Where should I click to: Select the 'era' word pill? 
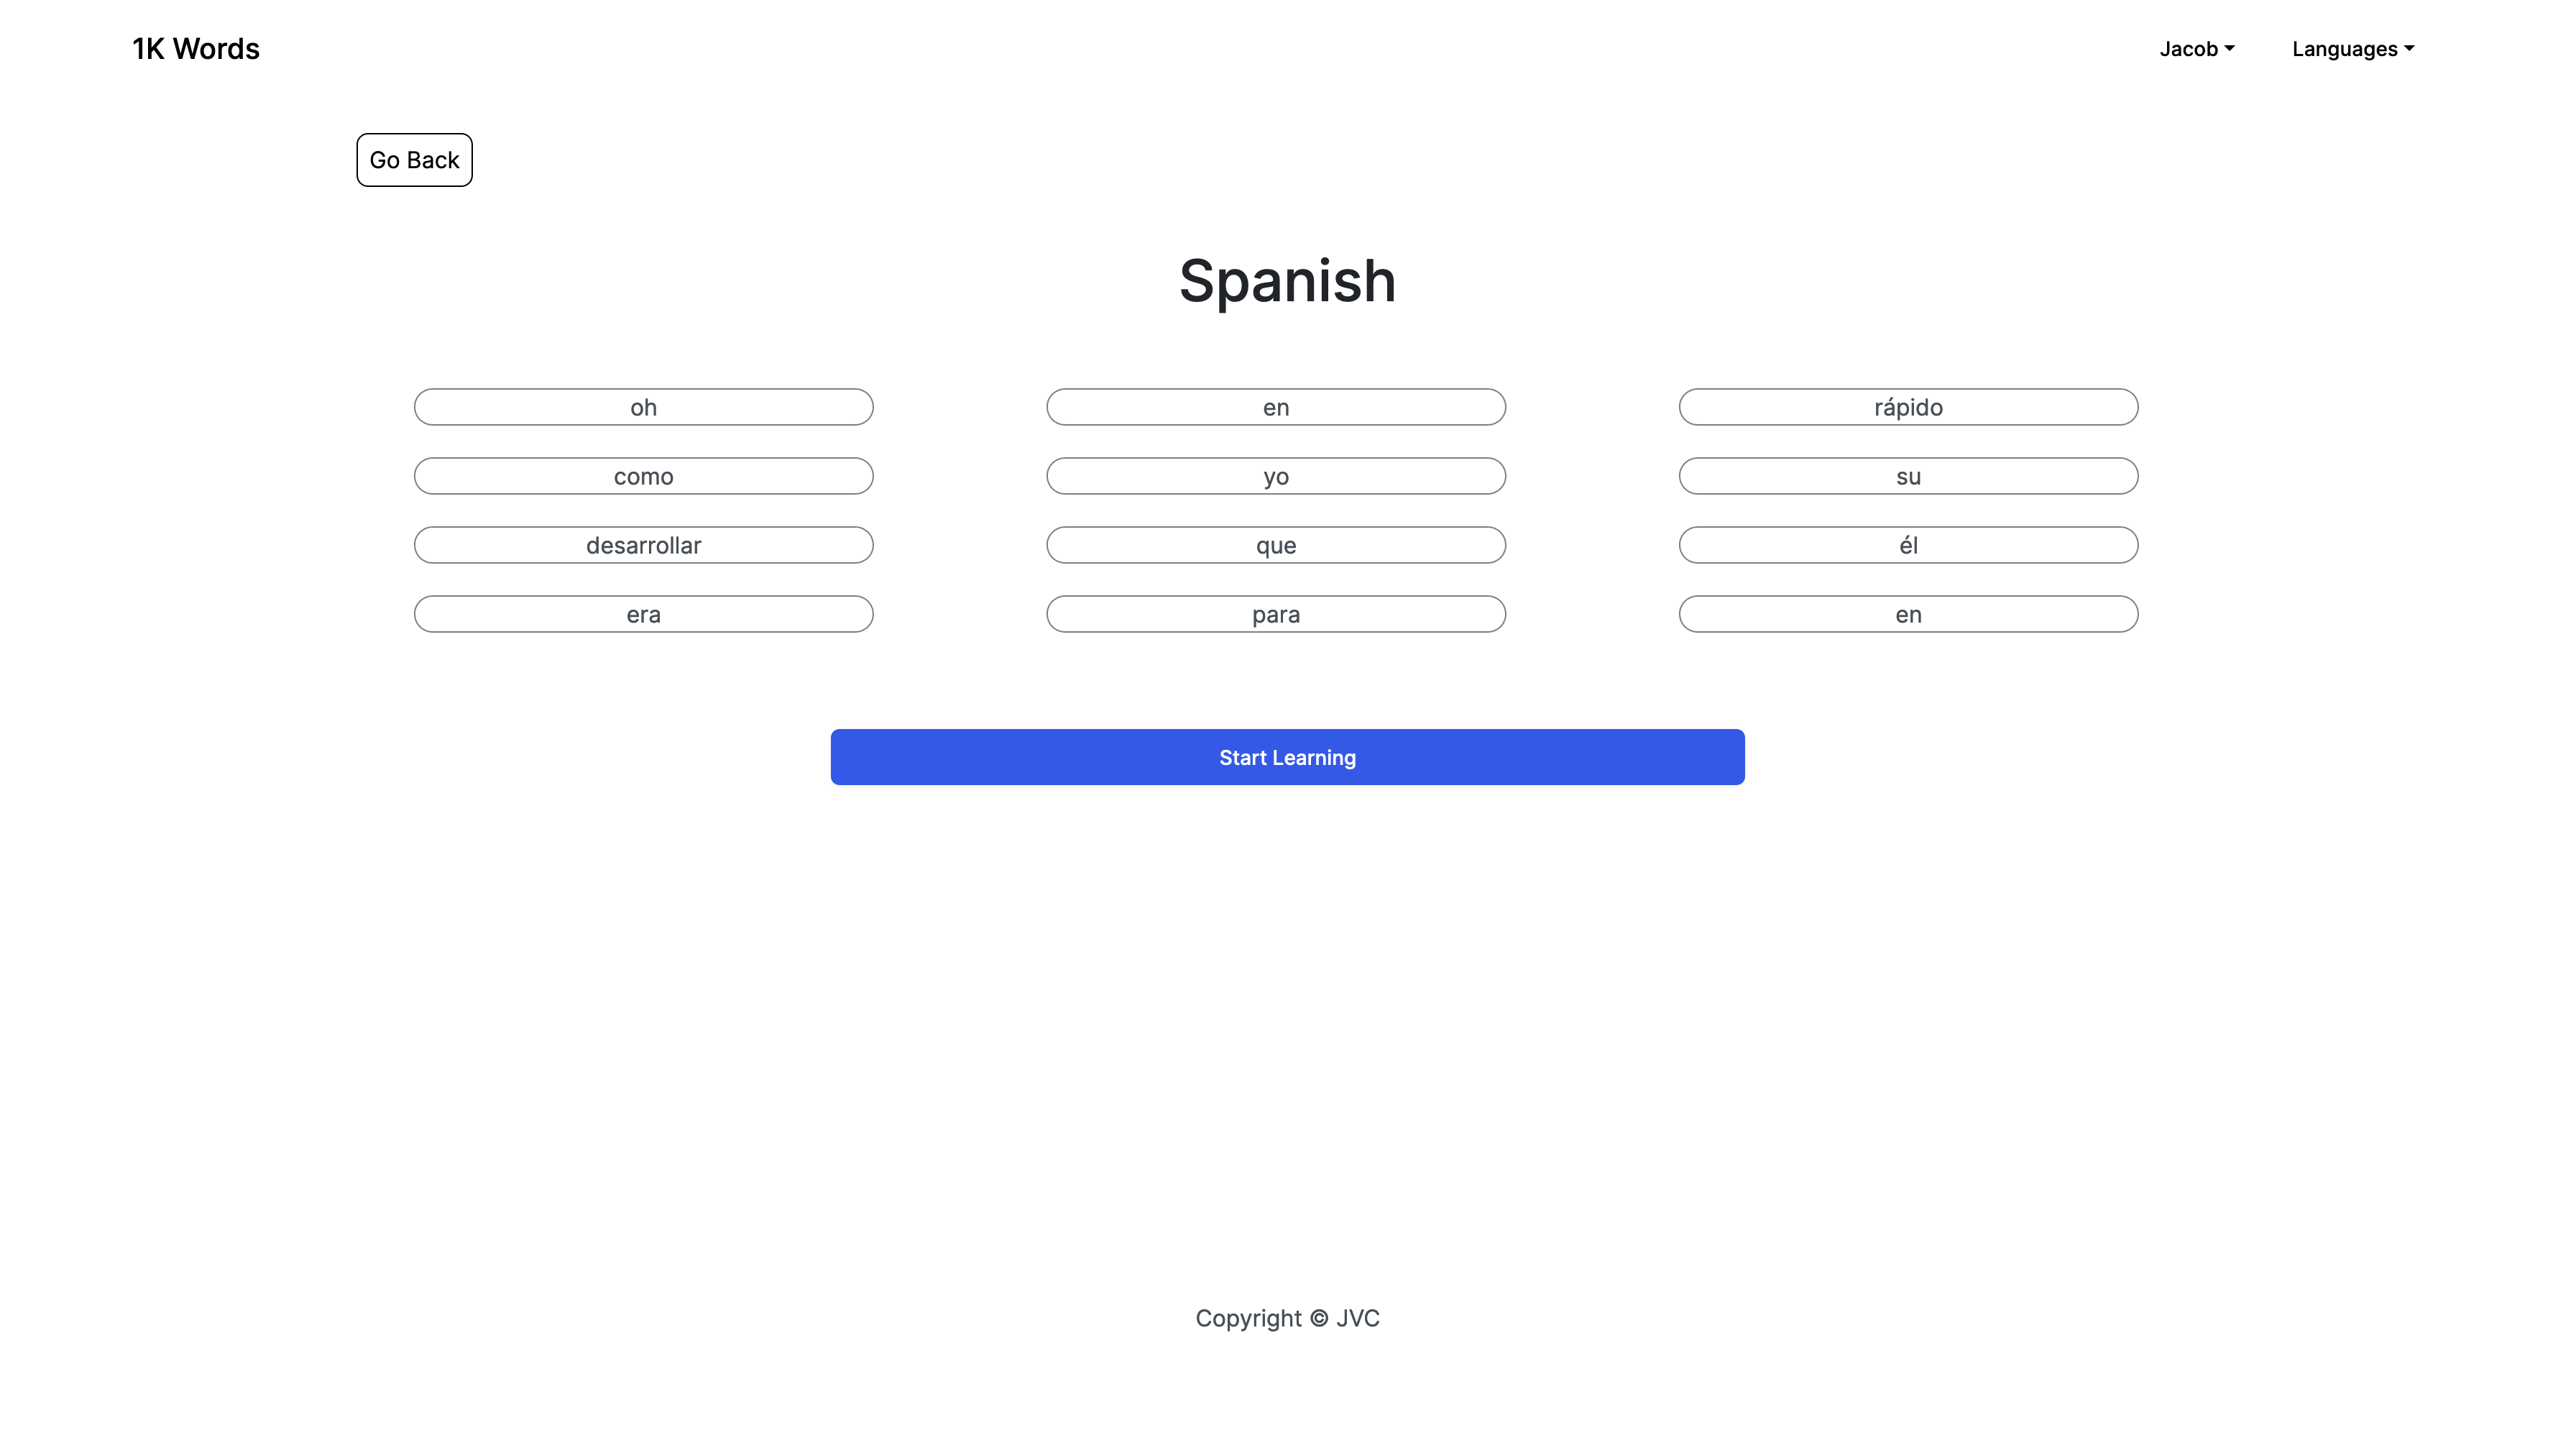point(643,614)
